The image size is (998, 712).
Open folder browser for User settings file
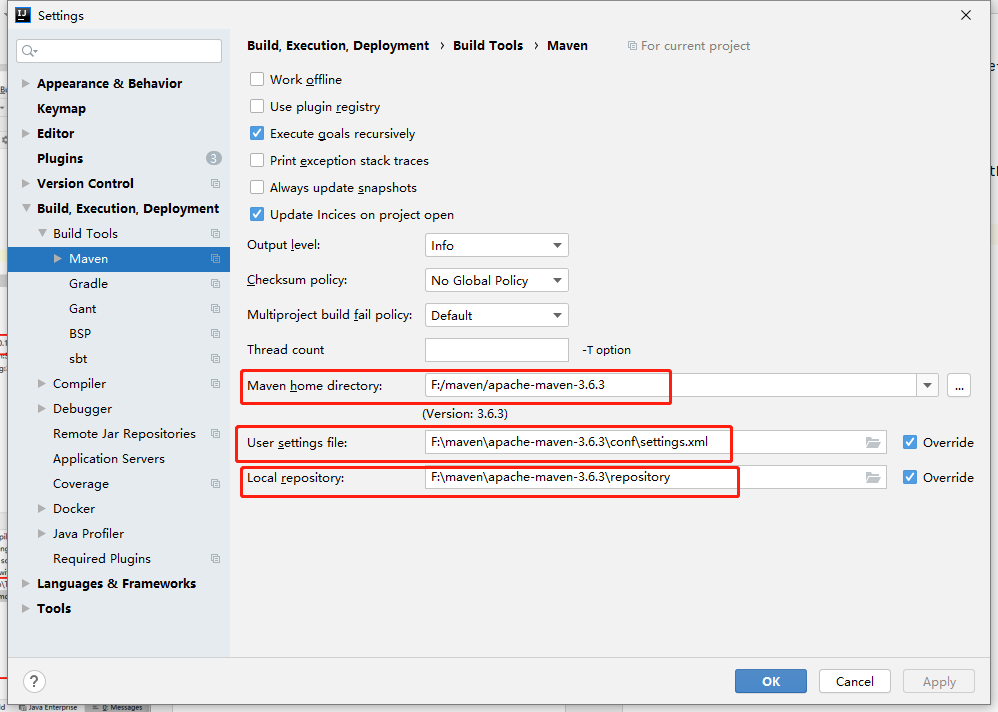(872, 442)
